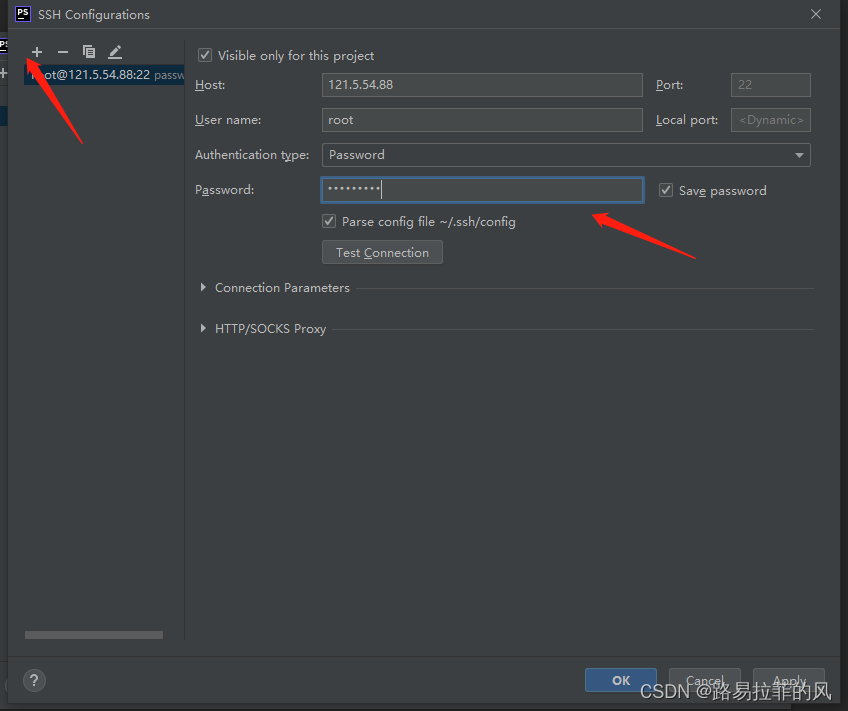Viewport: 848px width, 711px height.
Task: Confirm with the OK button
Action: click(621, 680)
